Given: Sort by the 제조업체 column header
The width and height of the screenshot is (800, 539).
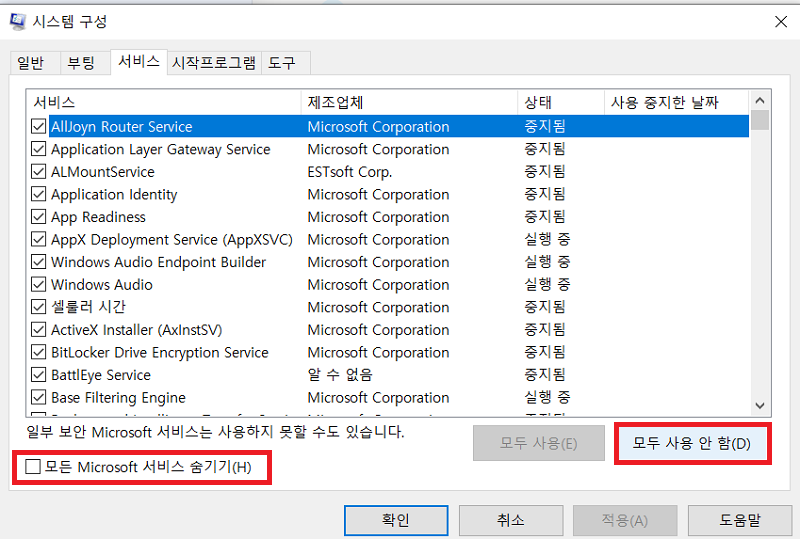Looking at the screenshot, I should tap(409, 102).
